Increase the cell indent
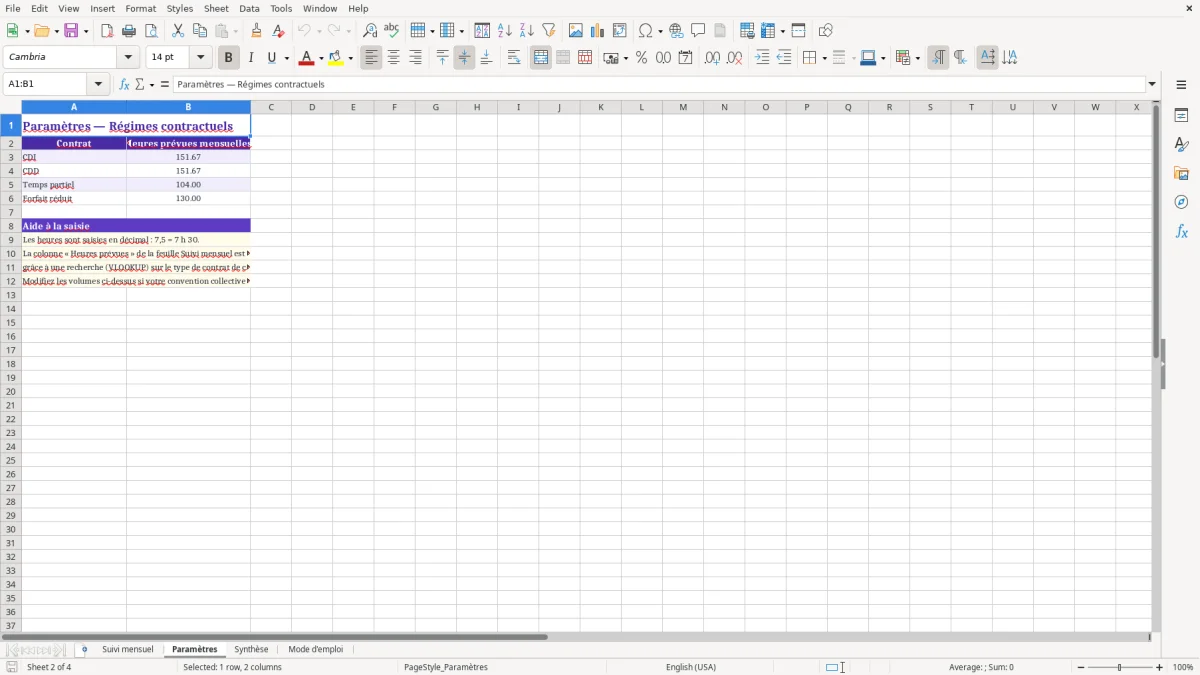1200x675 pixels. (762, 58)
